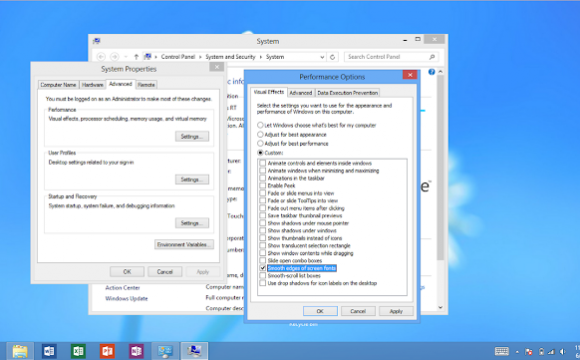Open Visual Effects tab in Performance Options
The width and height of the screenshot is (580, 360).
[269, 92]
